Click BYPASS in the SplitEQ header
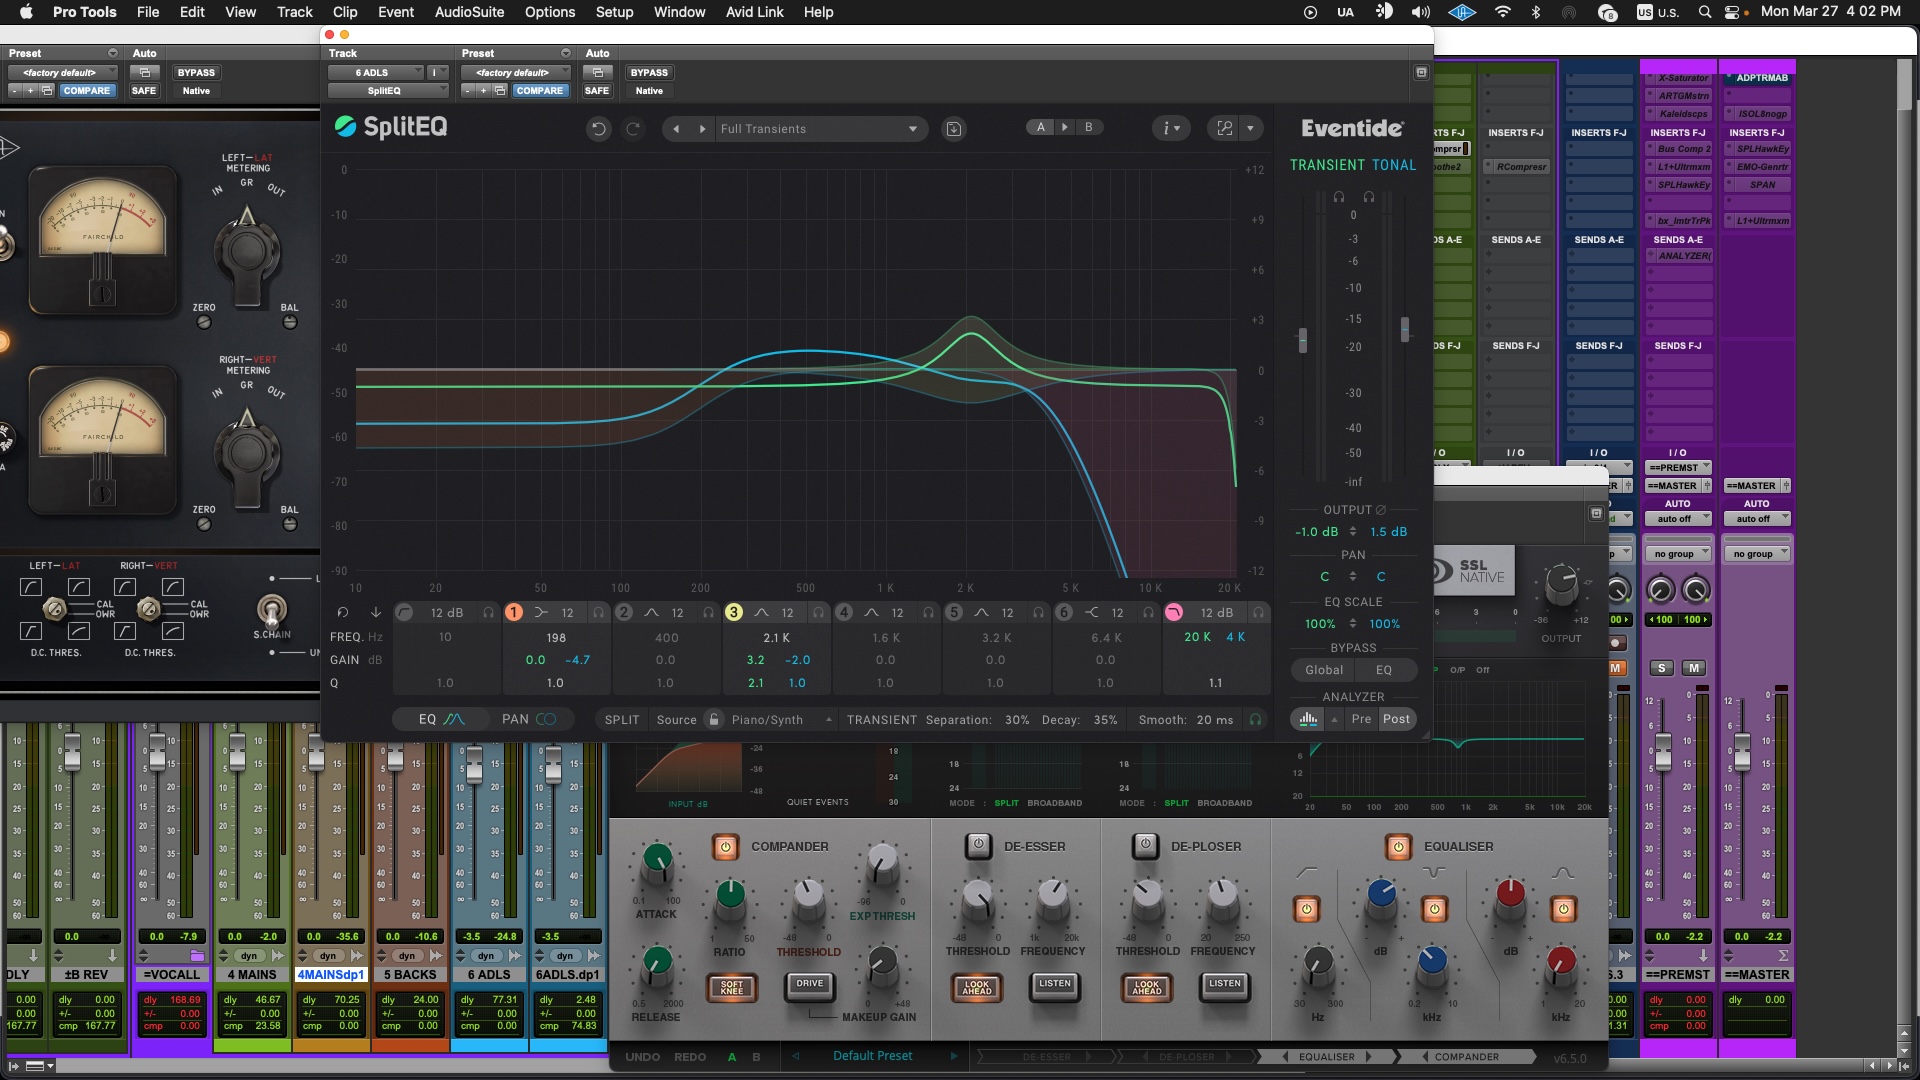This screenshot has height=1080, width=1920. tap(649, 72)
